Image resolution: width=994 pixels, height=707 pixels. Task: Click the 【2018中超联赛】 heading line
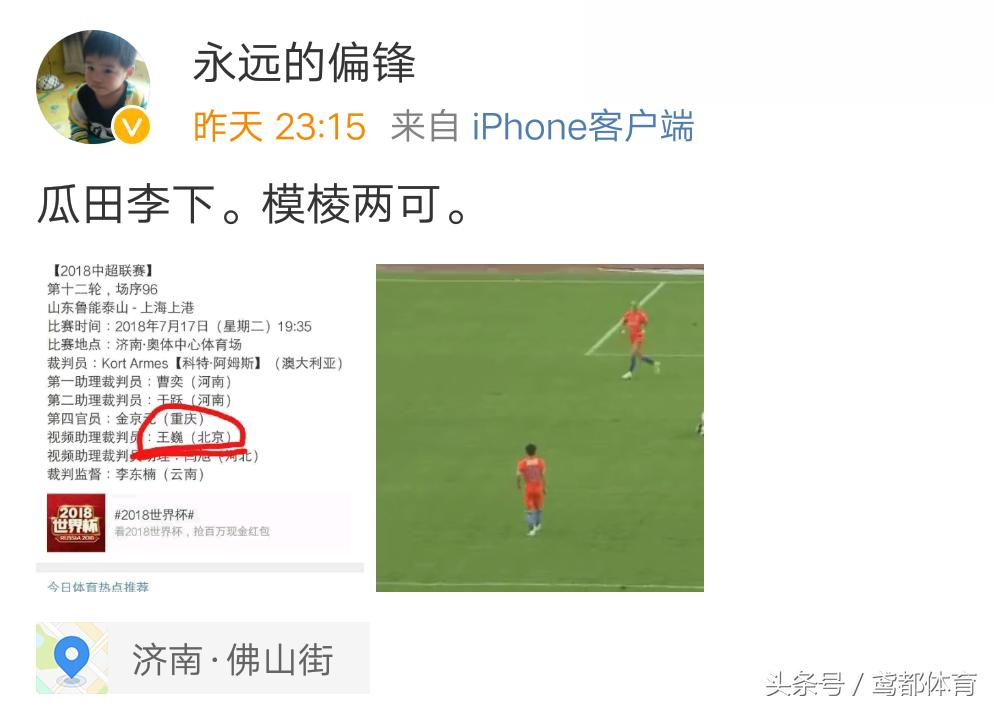point(100,271)
